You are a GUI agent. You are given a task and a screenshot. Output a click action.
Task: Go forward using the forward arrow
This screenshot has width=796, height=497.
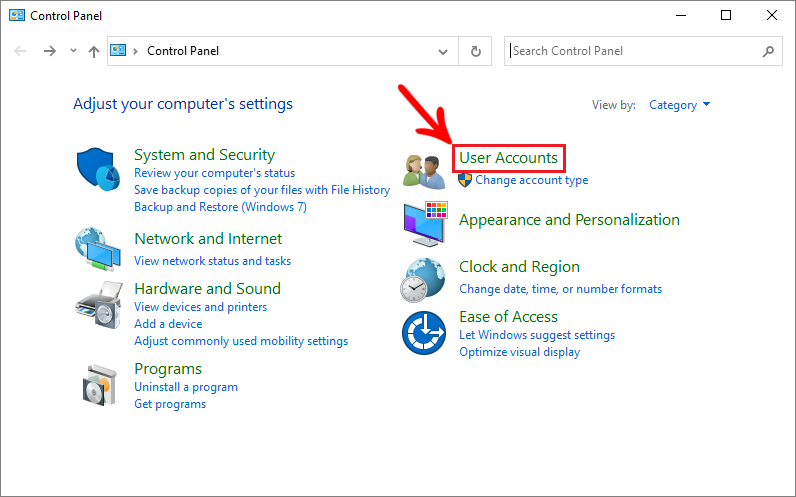pos(50,51)
